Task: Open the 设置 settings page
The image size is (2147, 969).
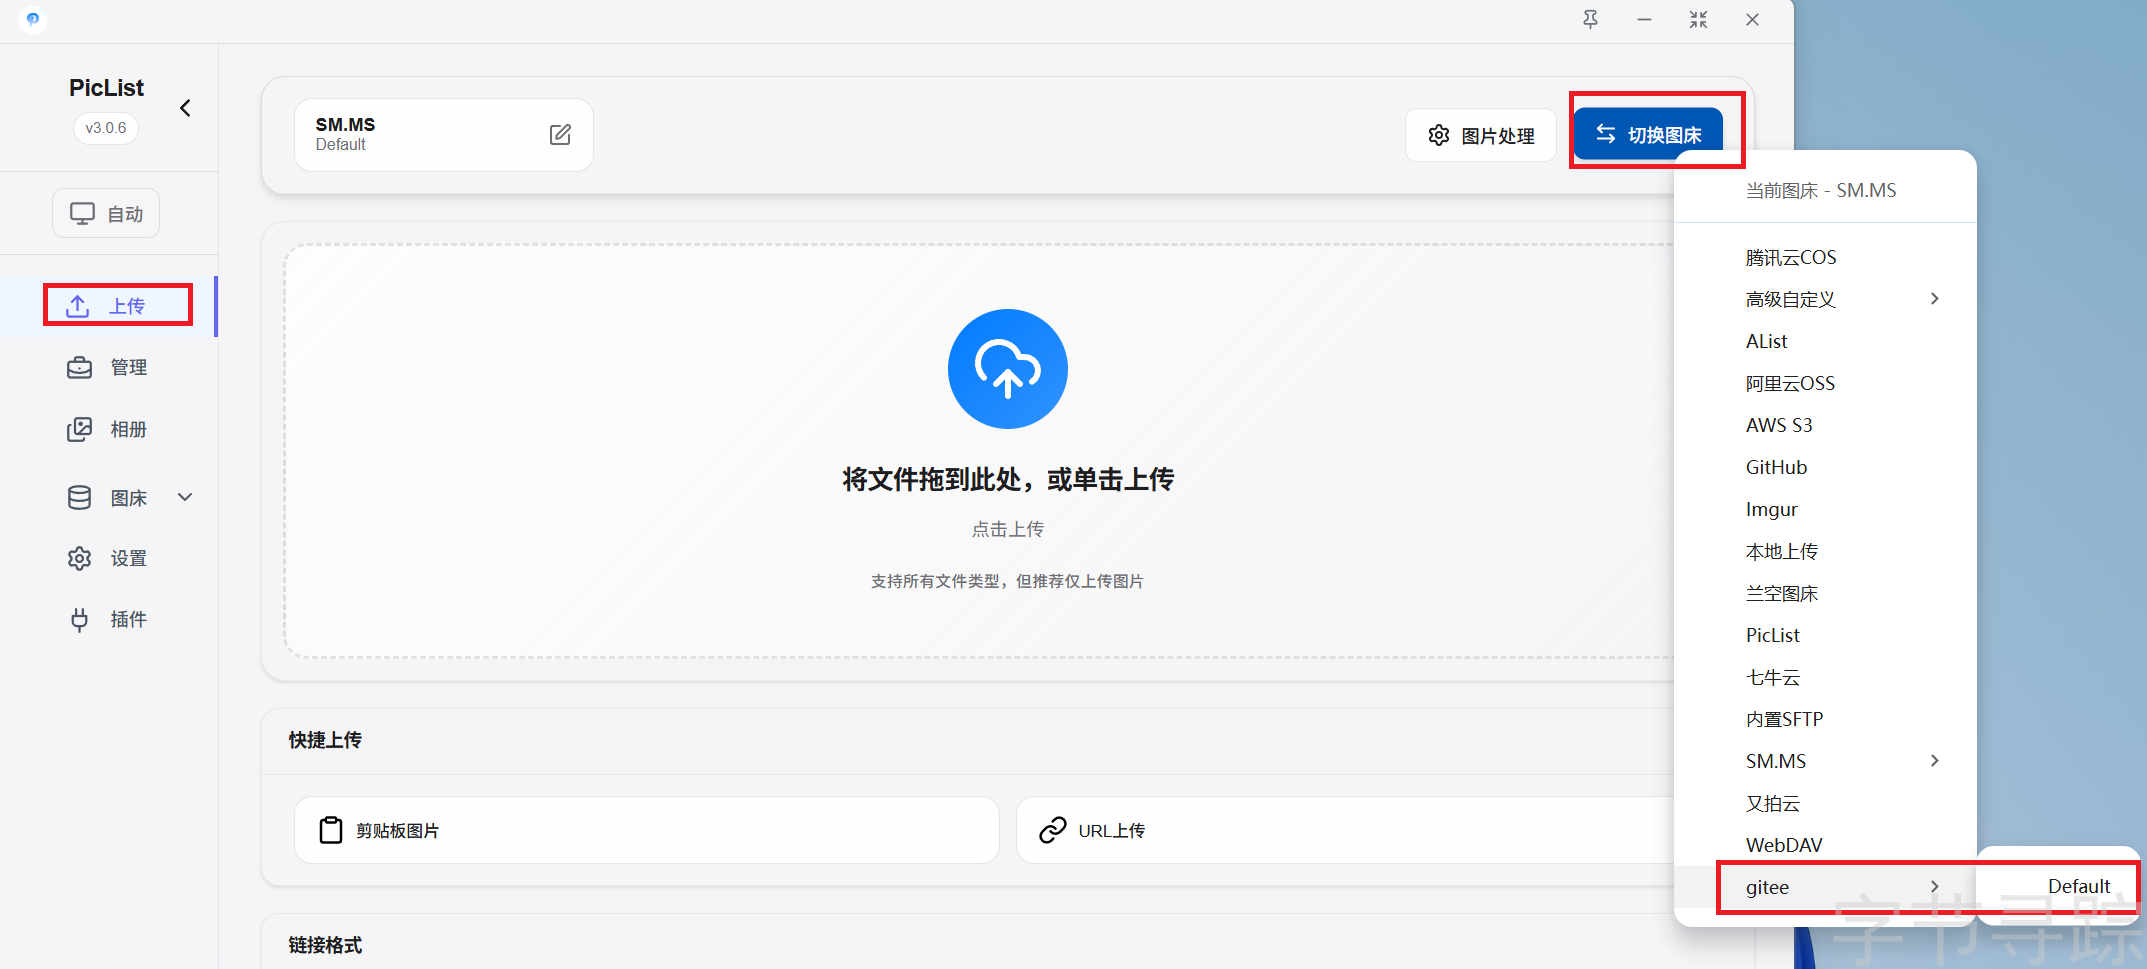Action: 108,558
